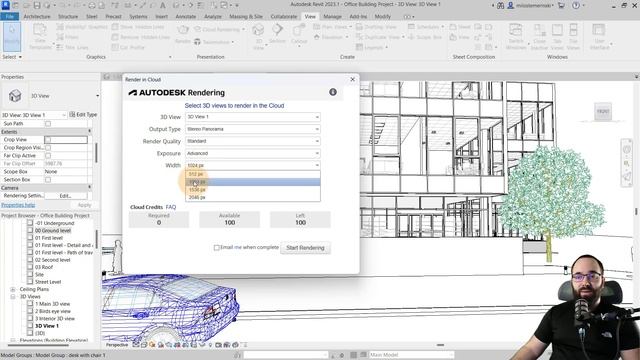Open the Render Quality dropdown
Image resolution: width=640 pixels, height=360 pixels.
click(x=253, y=141)
